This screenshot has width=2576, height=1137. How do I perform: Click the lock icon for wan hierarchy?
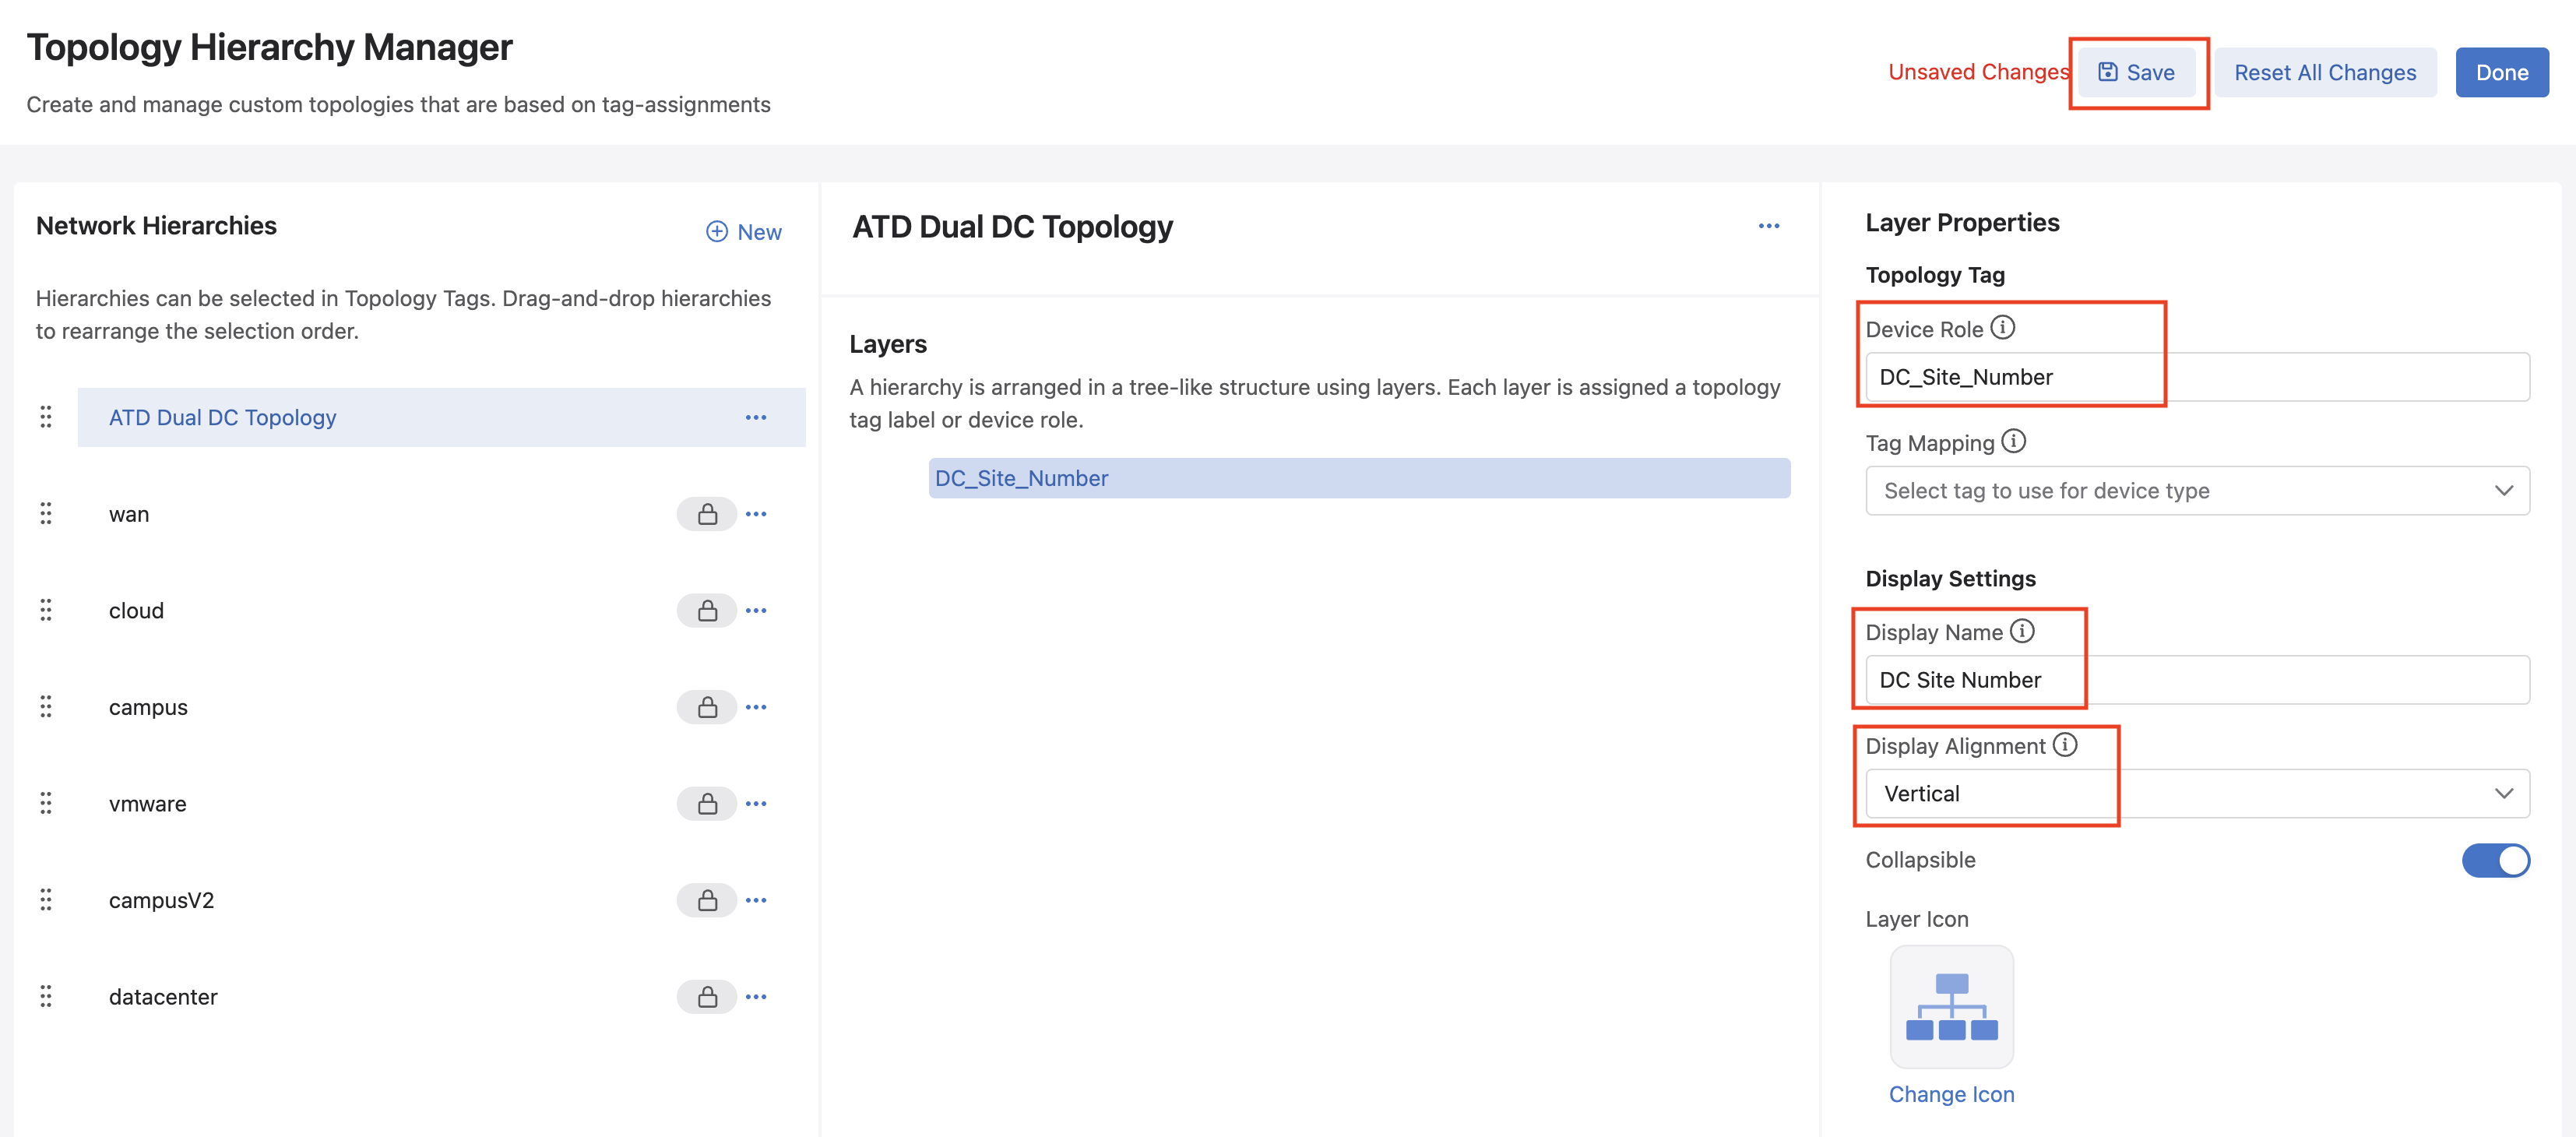(x=707, y=514)
